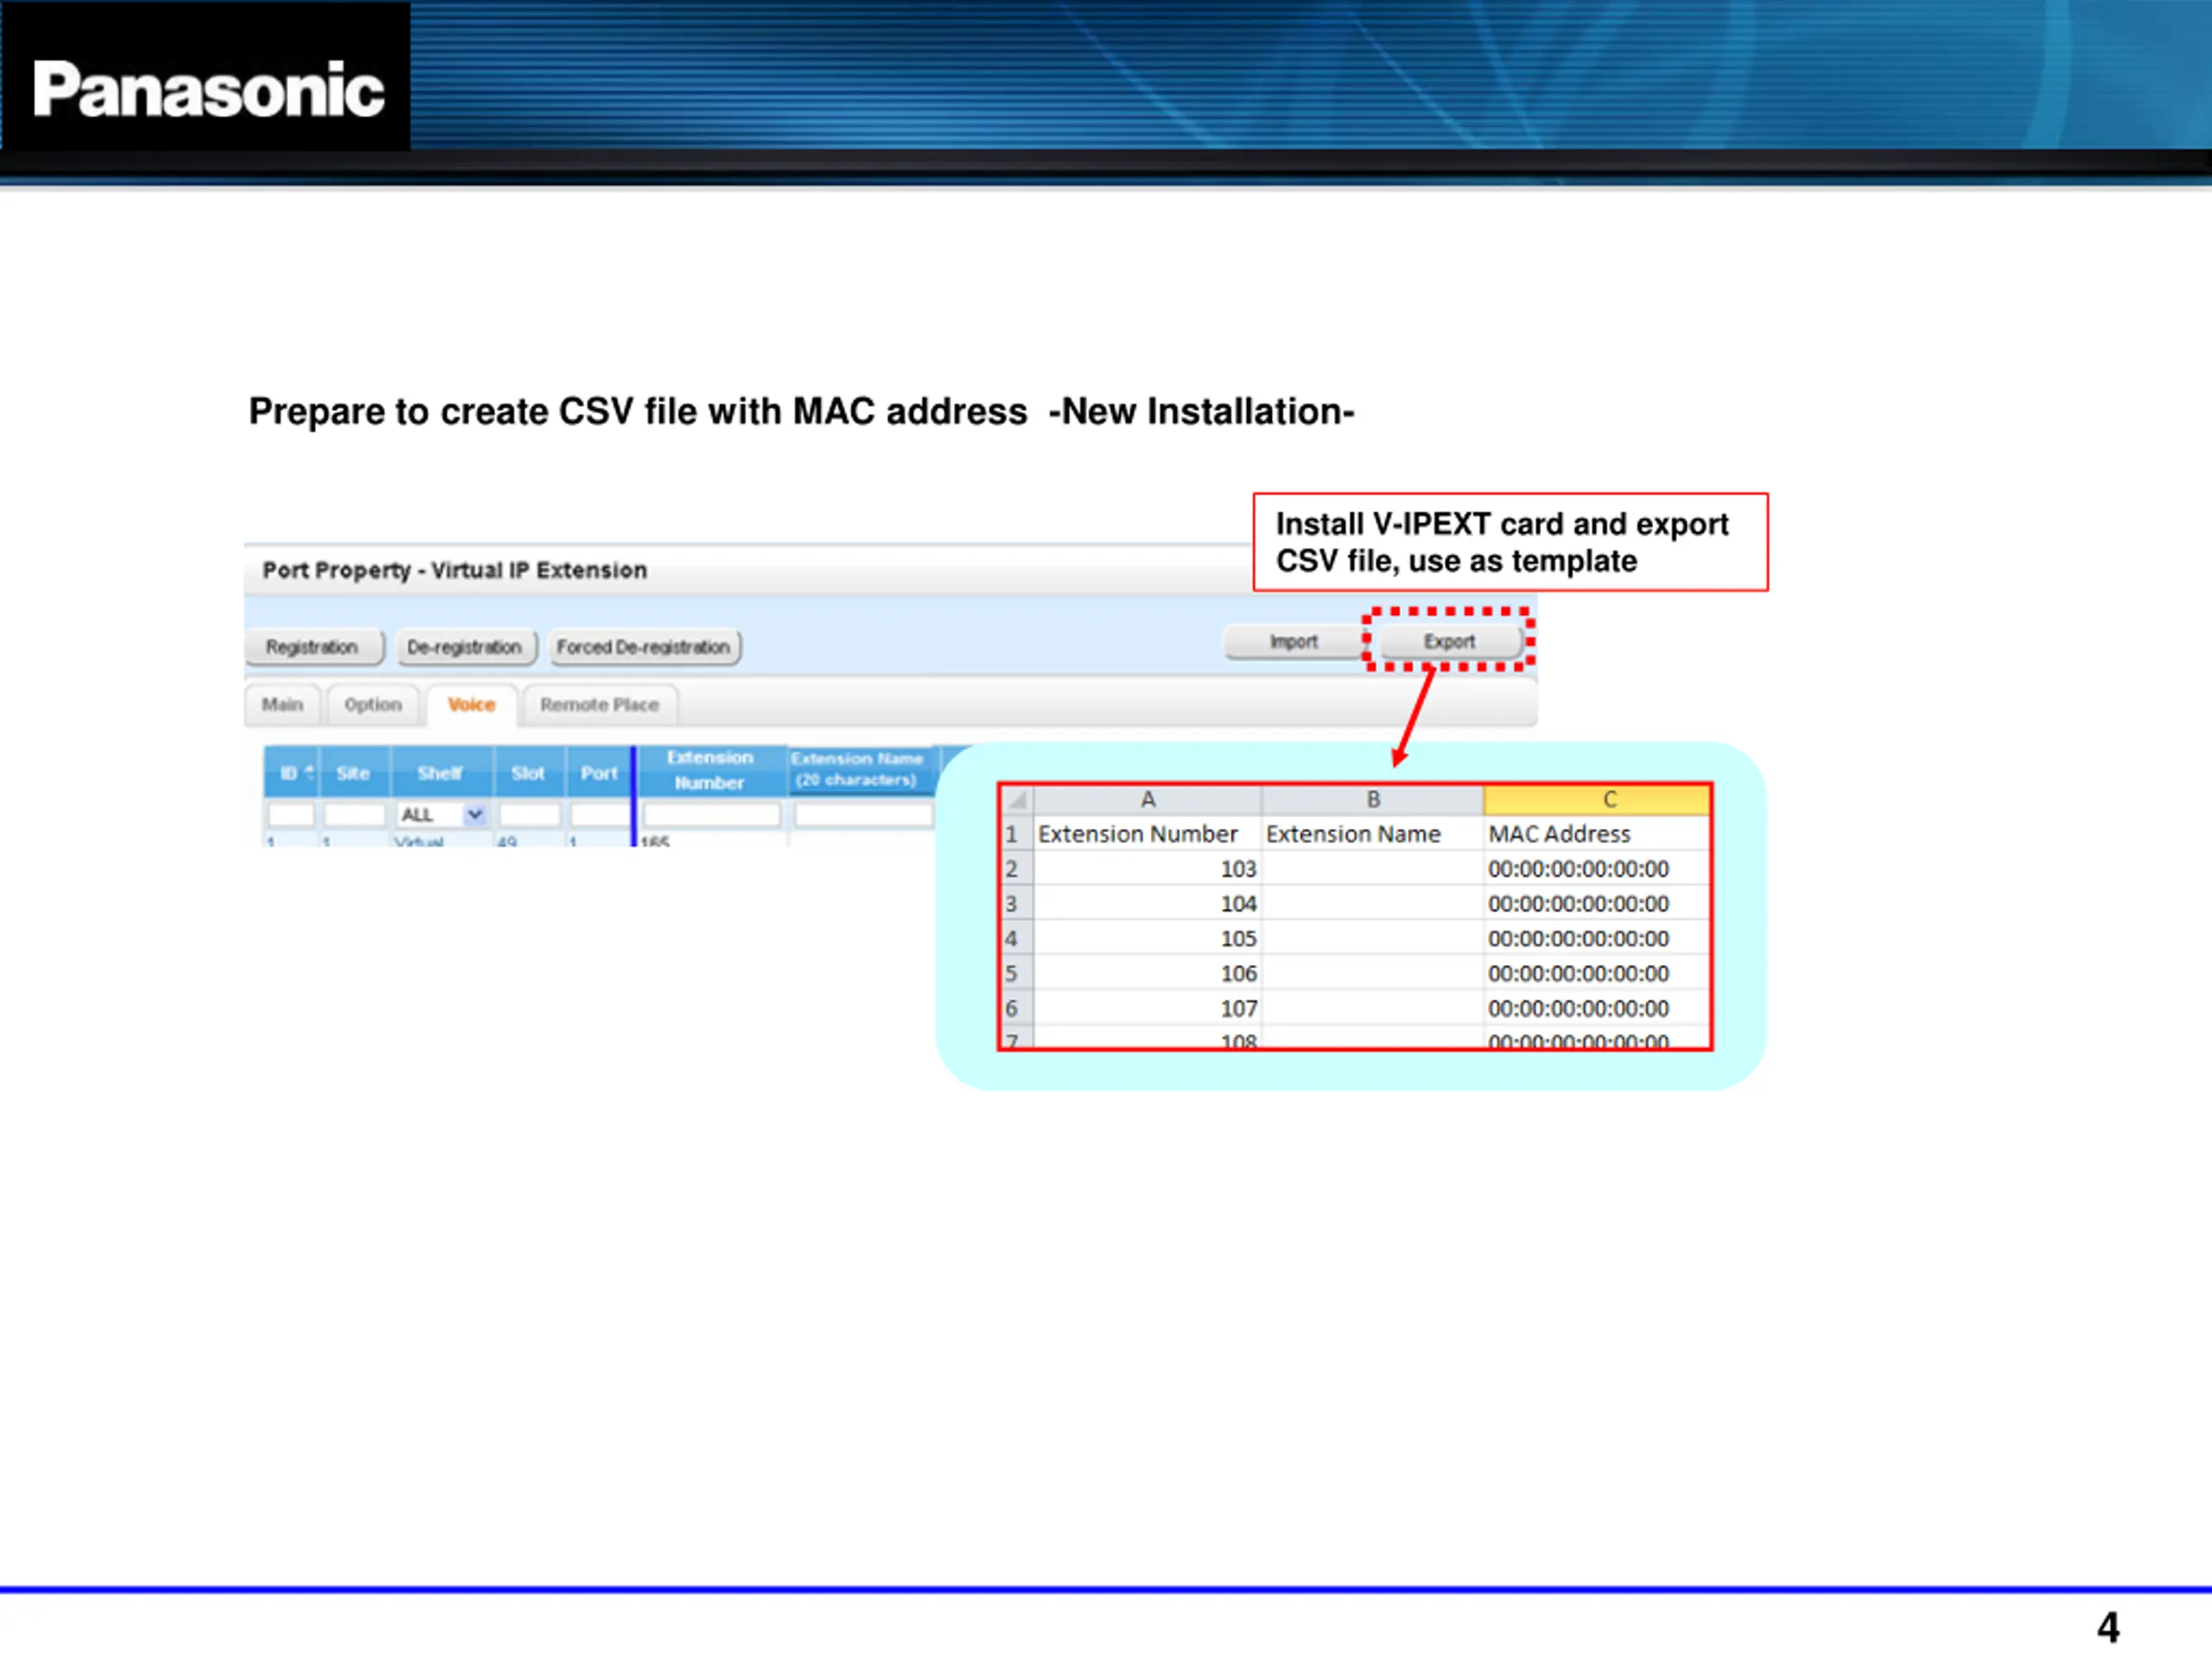Click the Site filter input field
The height and width of the screenshot is (1659, 2212).
pos(355,815)
